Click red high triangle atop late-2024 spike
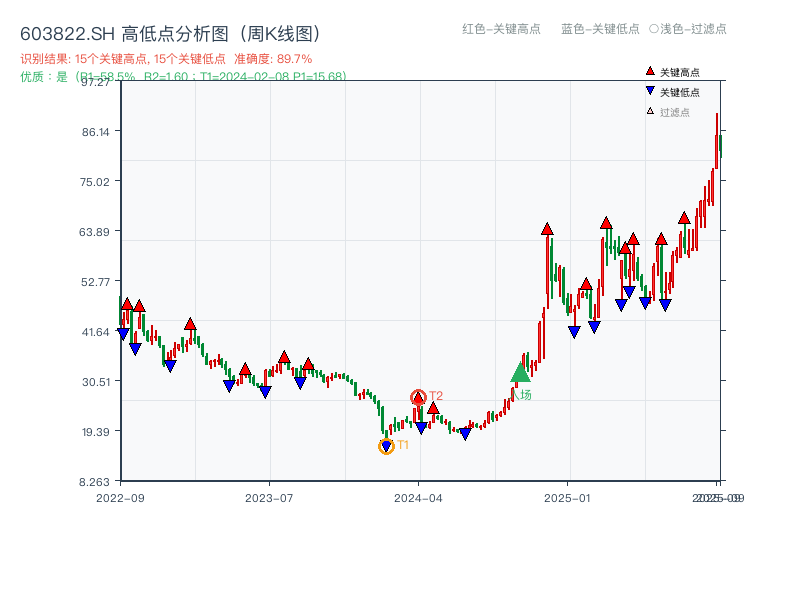800x600 pixels. 547,229
